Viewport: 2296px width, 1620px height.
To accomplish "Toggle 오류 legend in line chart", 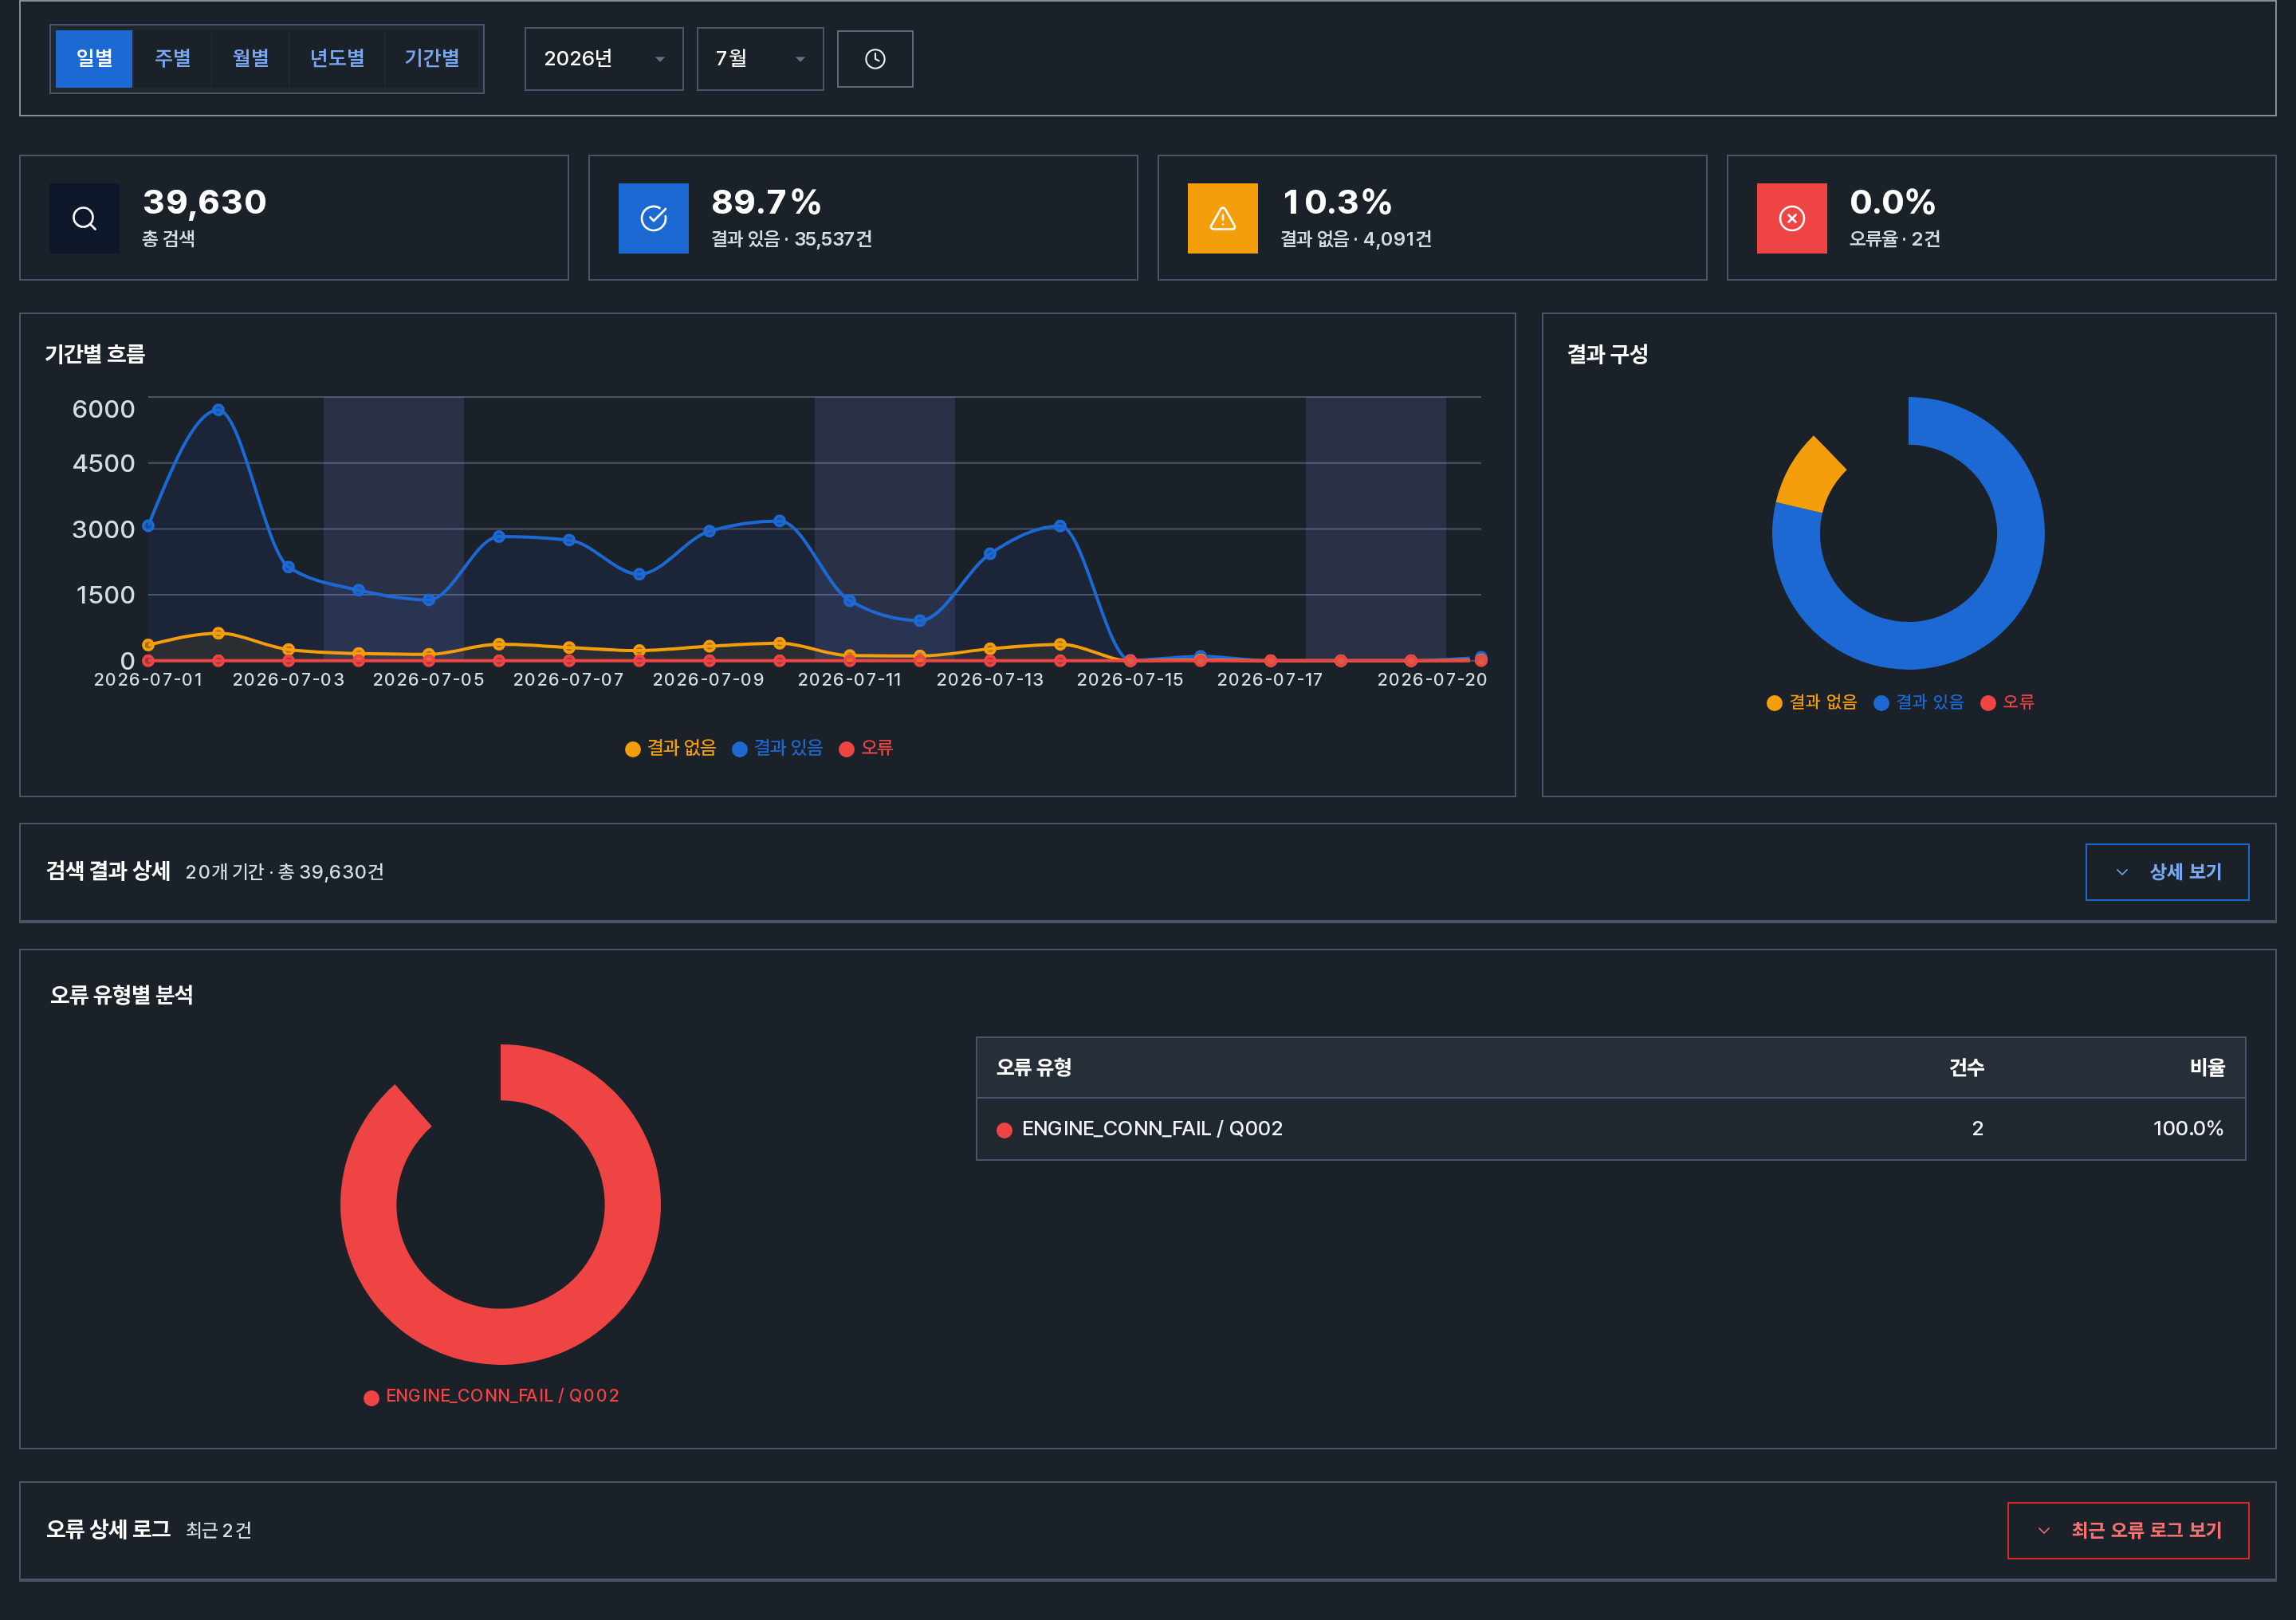I will [x=866, y=748].
